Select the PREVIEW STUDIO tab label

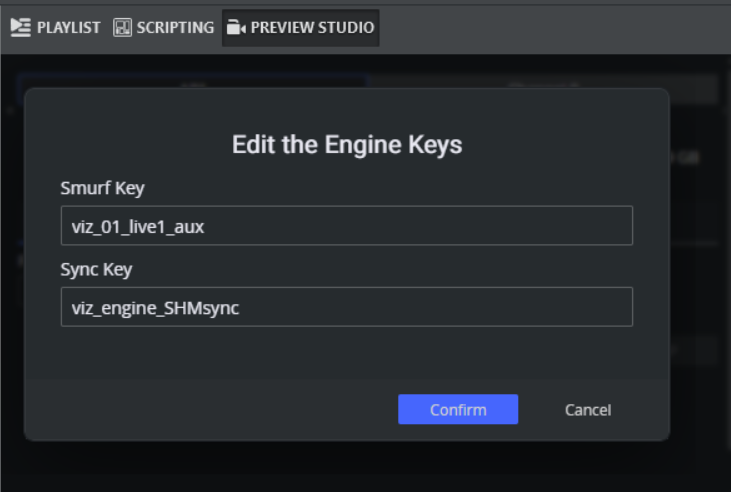pos(312,27)
